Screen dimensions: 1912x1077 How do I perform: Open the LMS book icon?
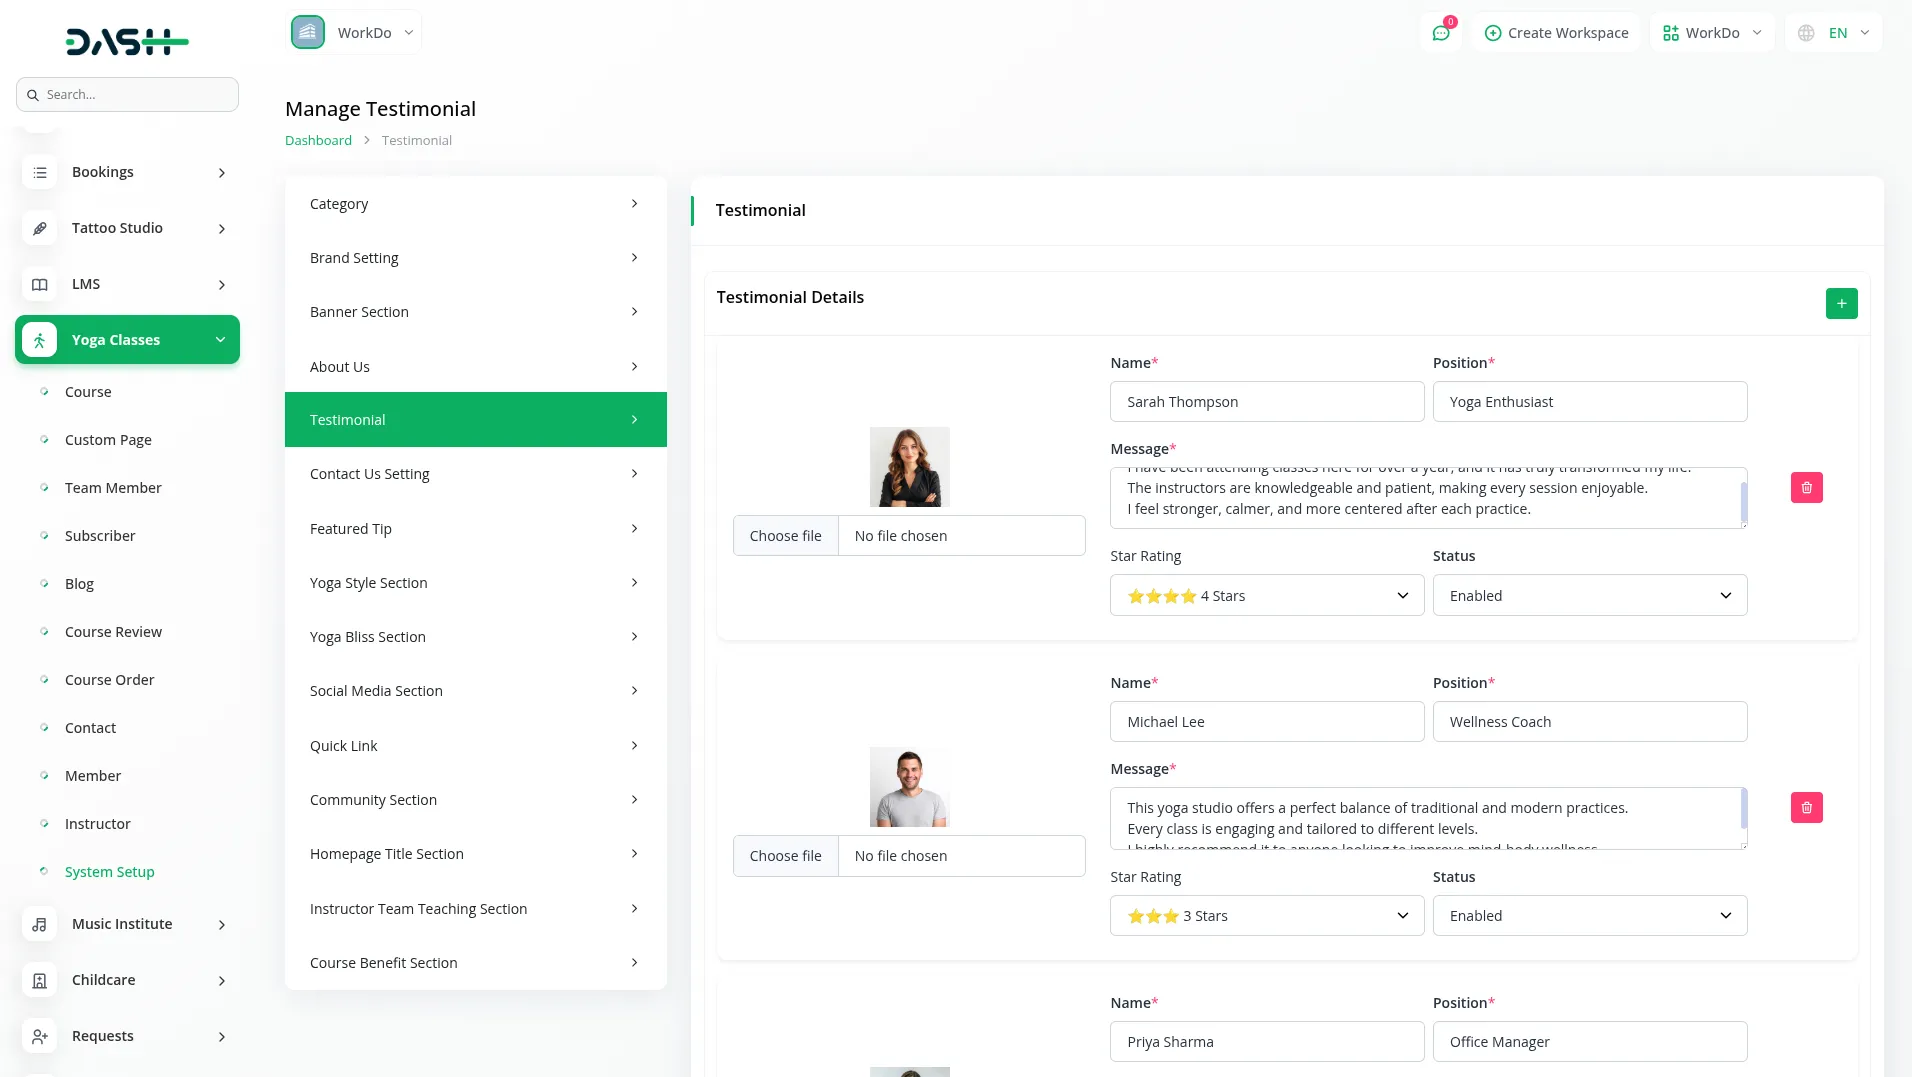40,284
